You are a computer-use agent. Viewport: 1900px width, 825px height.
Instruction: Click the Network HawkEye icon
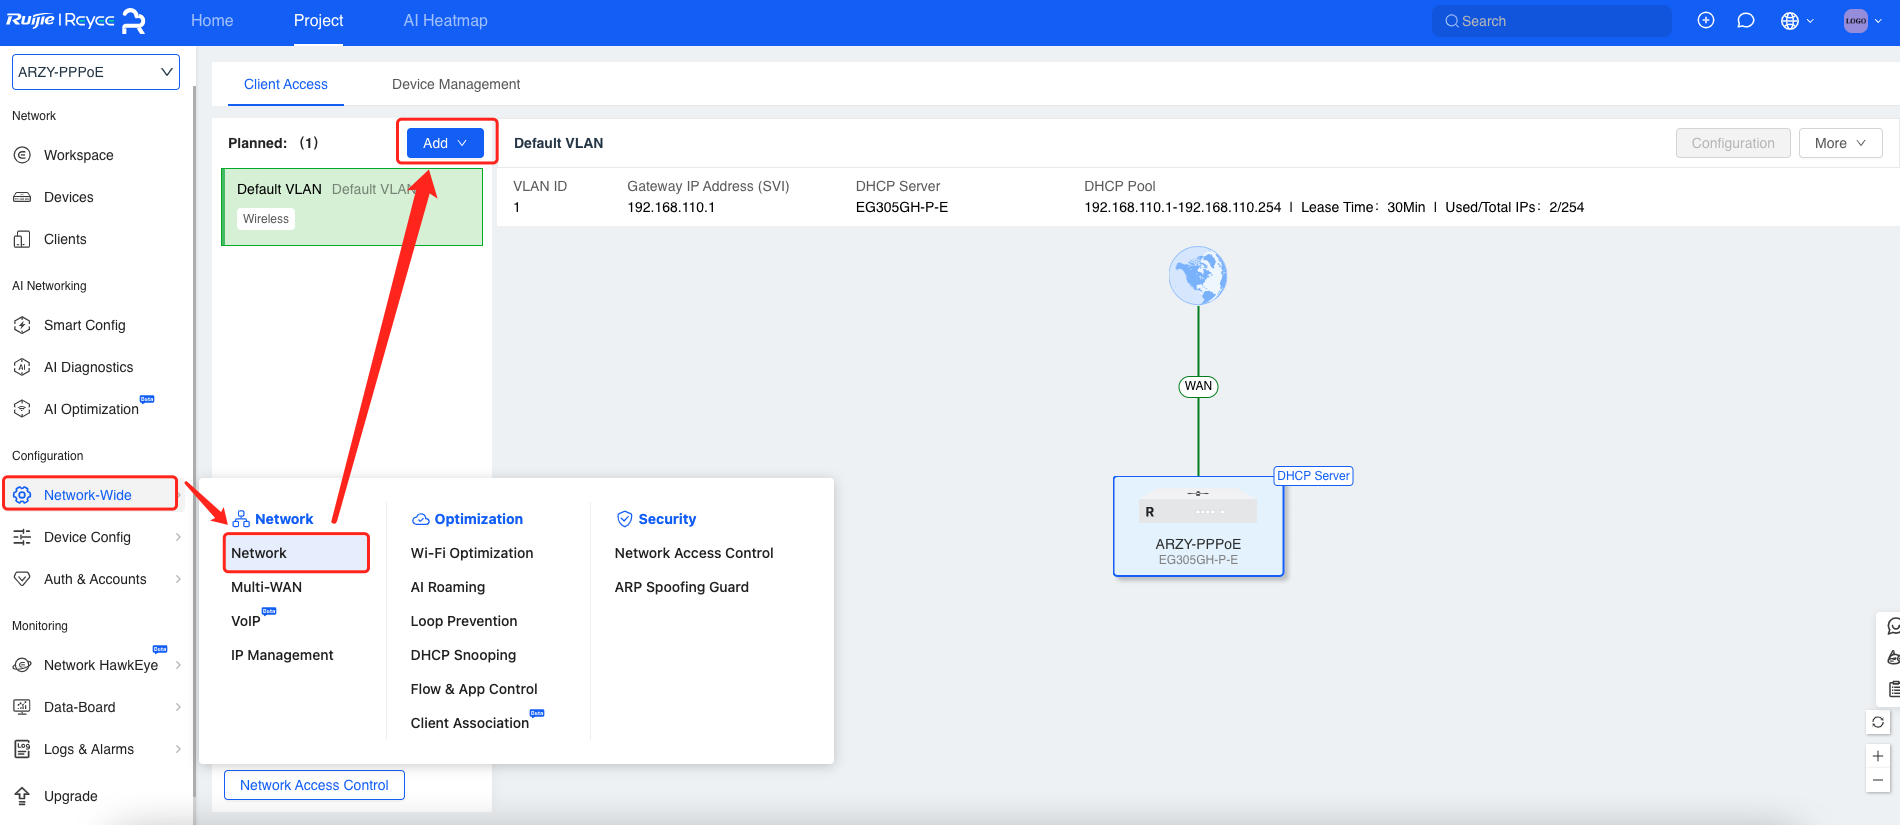click(22, 665)
